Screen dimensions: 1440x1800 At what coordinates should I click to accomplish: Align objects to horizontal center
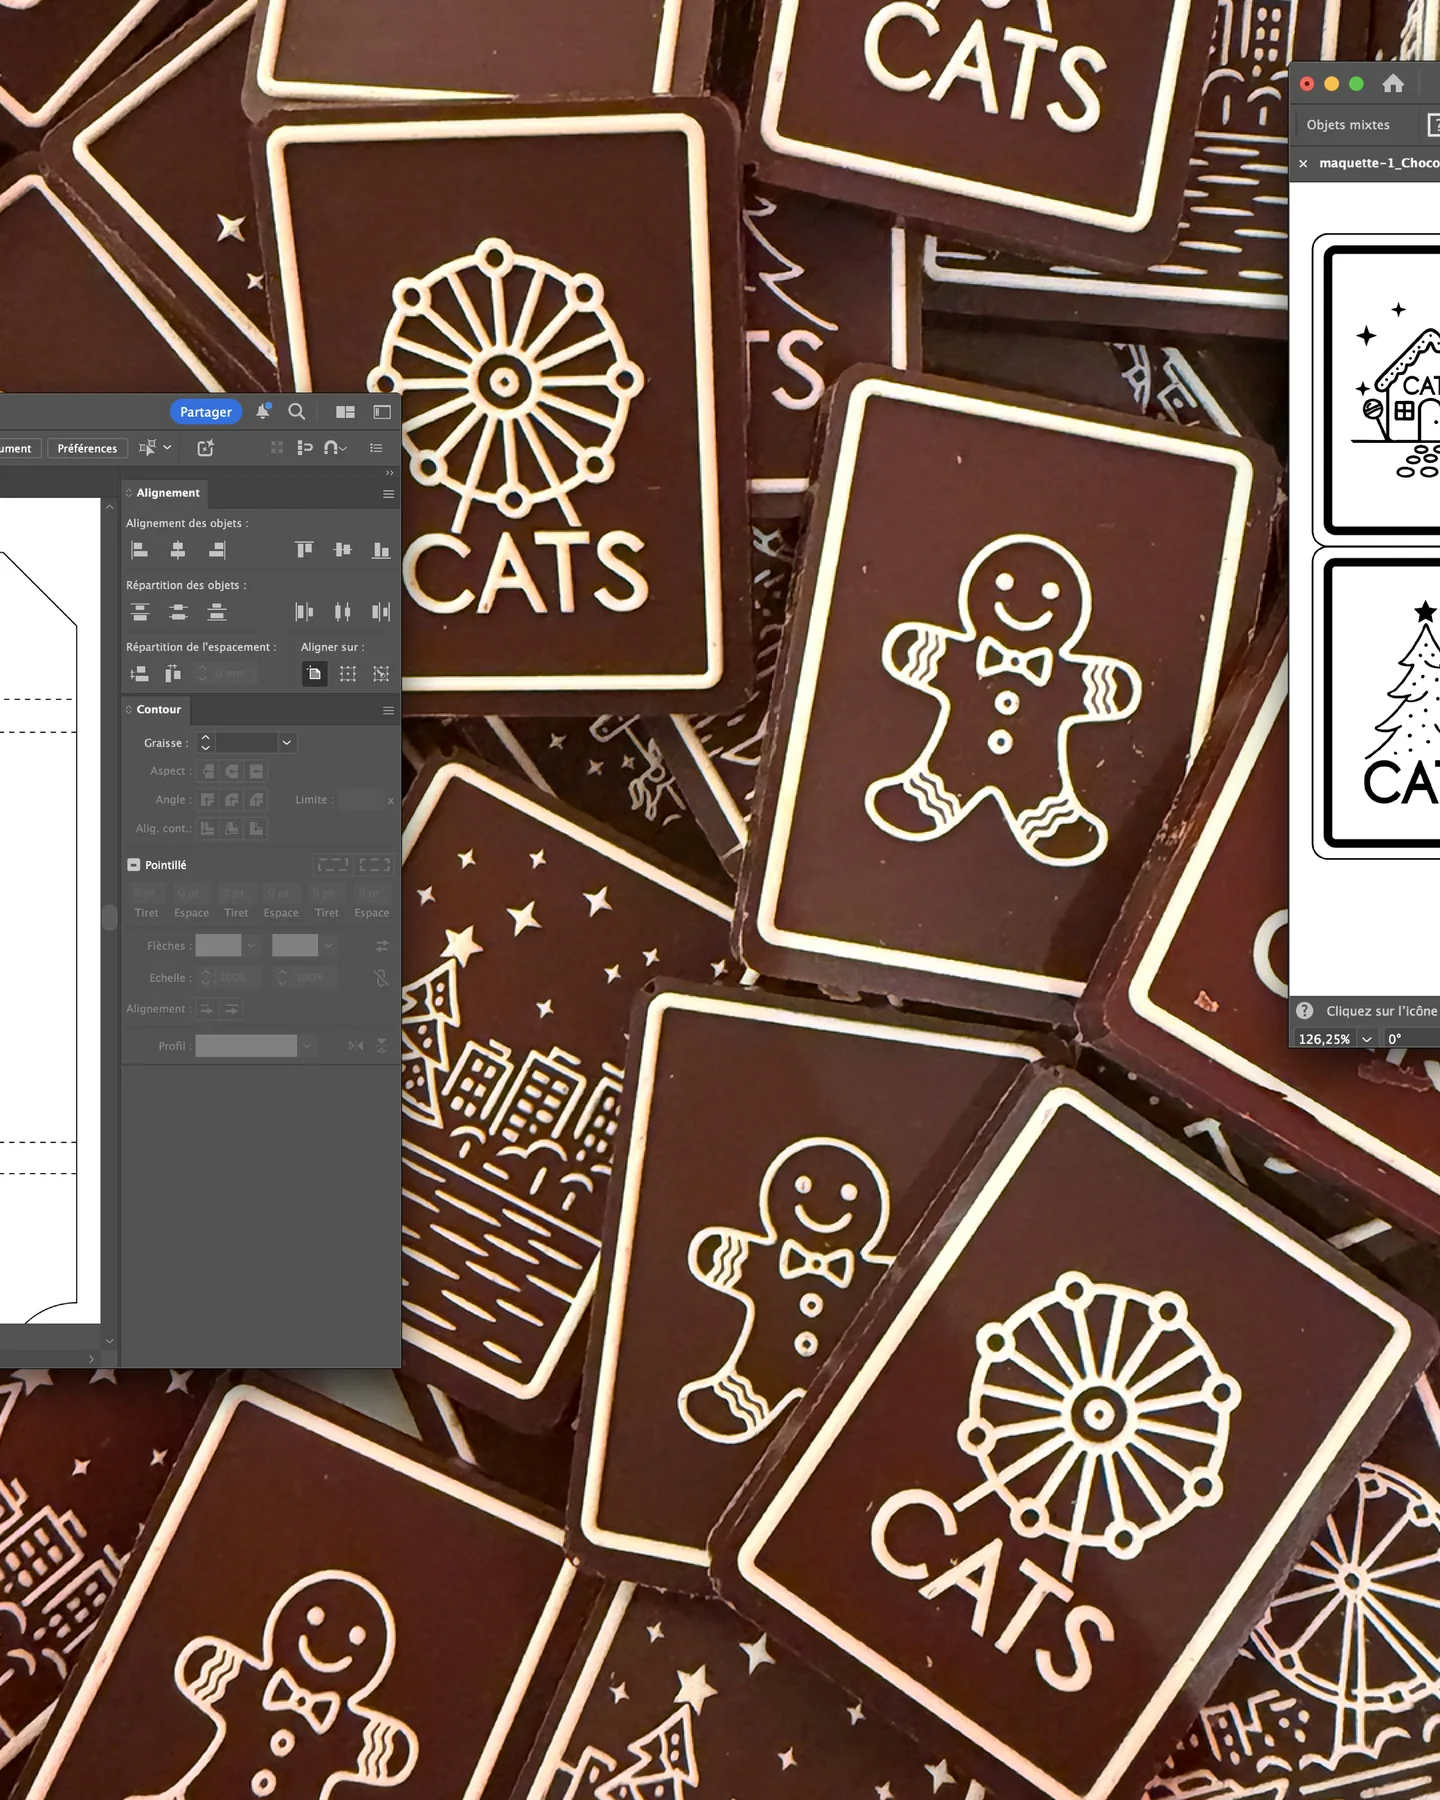178,550
